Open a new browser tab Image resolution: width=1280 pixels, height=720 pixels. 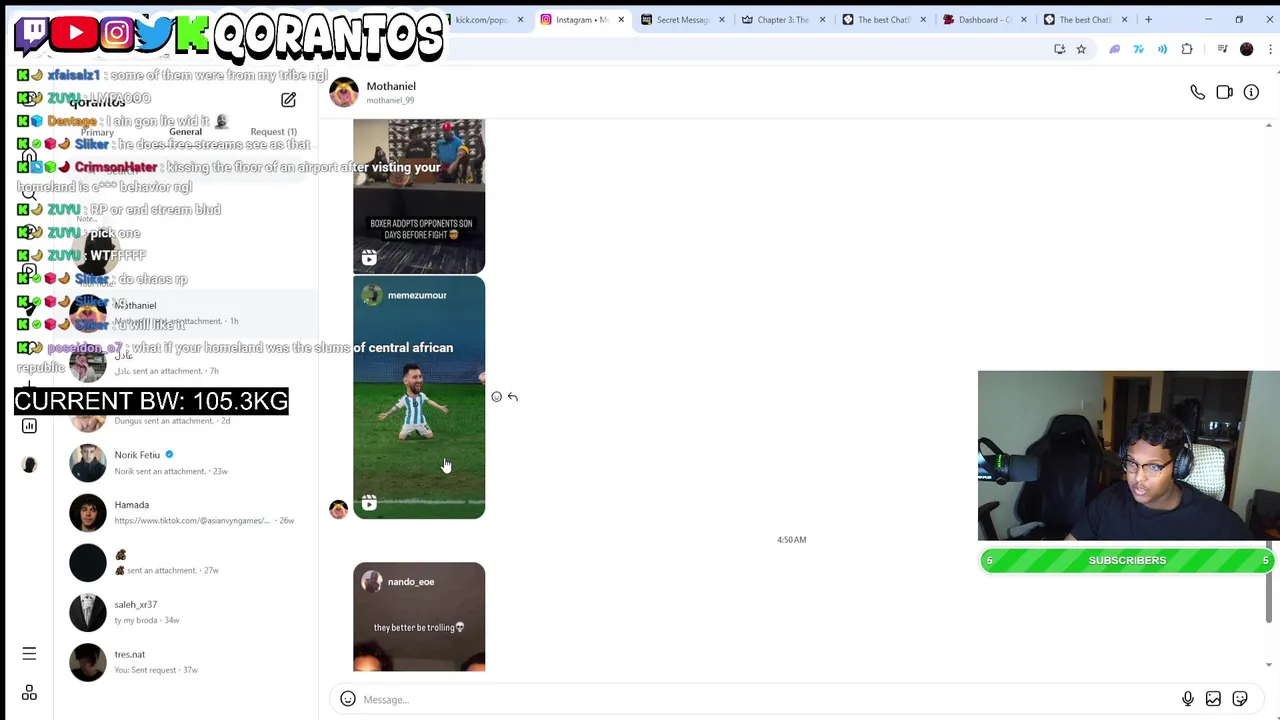pyautogui.click(x=1148, y=19)
